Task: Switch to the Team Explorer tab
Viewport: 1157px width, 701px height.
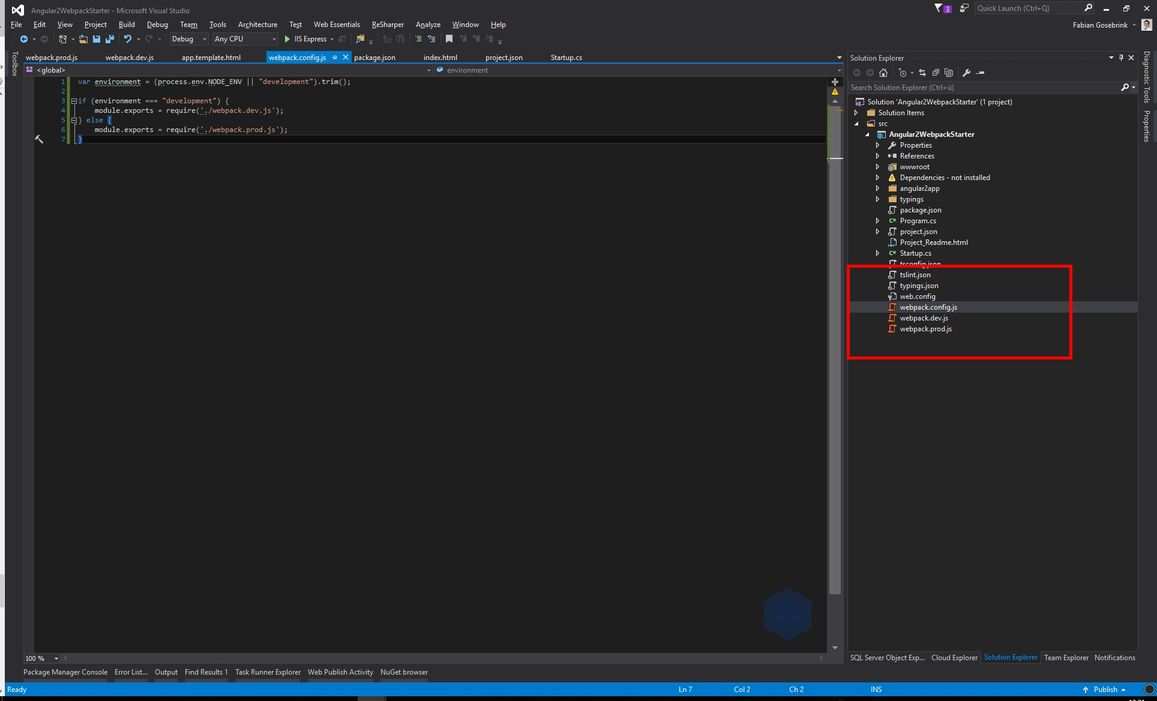Action: 1066,657
